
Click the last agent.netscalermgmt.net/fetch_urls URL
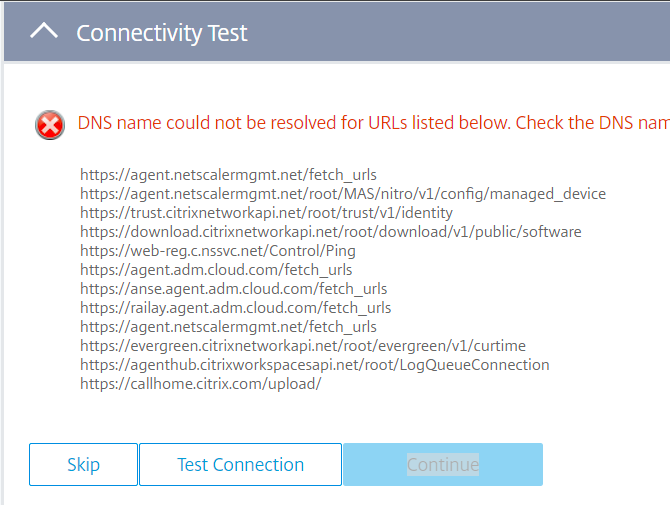tap(228, 327)
